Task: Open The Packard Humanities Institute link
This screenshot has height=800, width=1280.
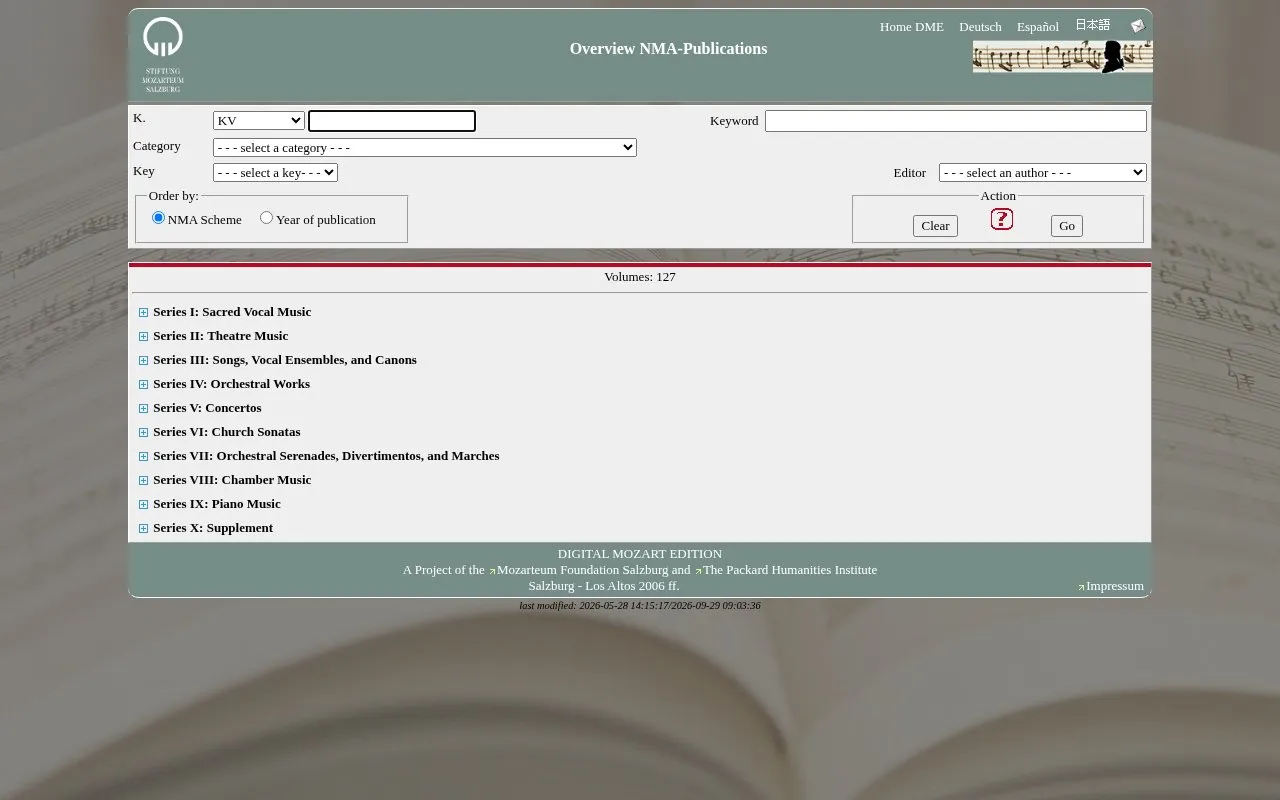Action: pyautogui.click(x=790, y=570)
